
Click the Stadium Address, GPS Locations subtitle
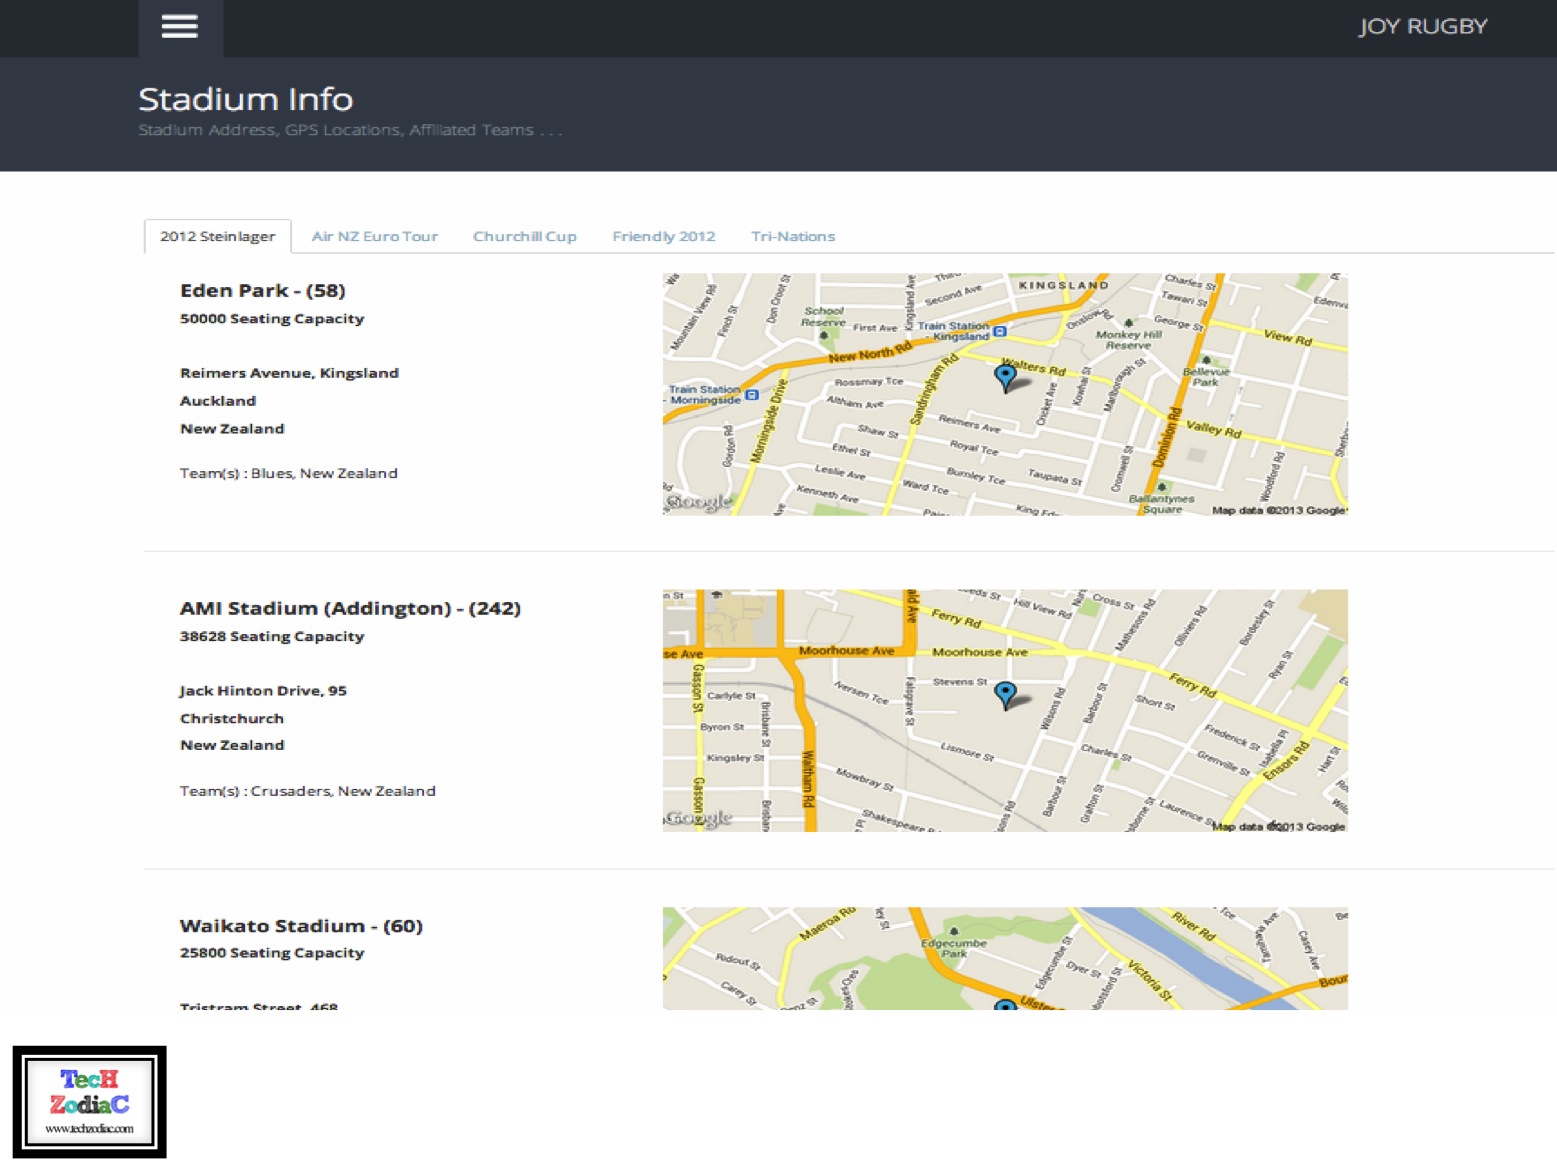point(350,130)
